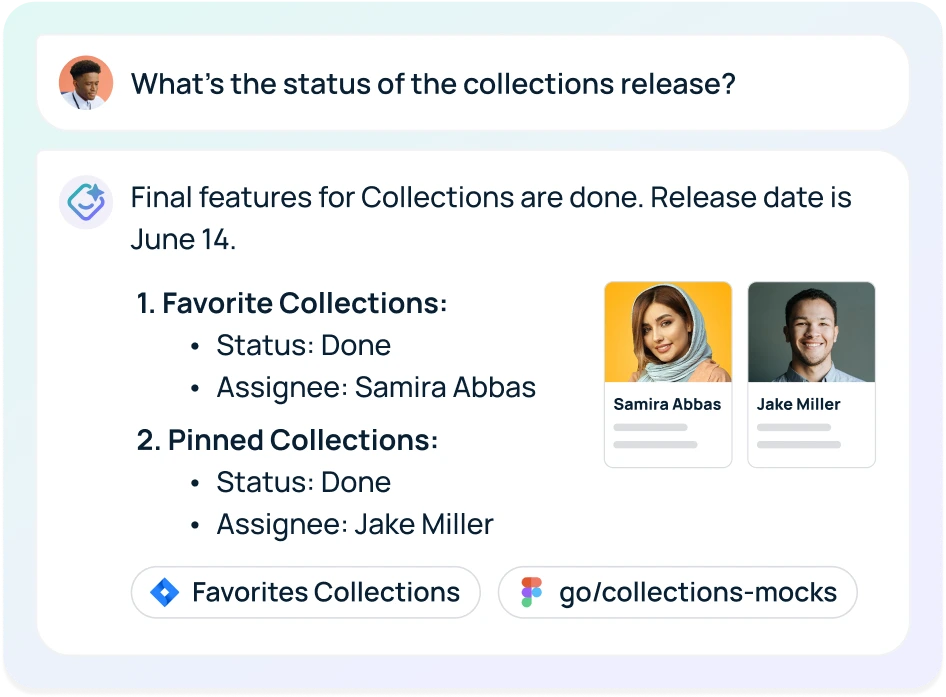Screen dimensions: 946x697
Task: Click the Favorite Collections list heading
Action: (293, 303)
